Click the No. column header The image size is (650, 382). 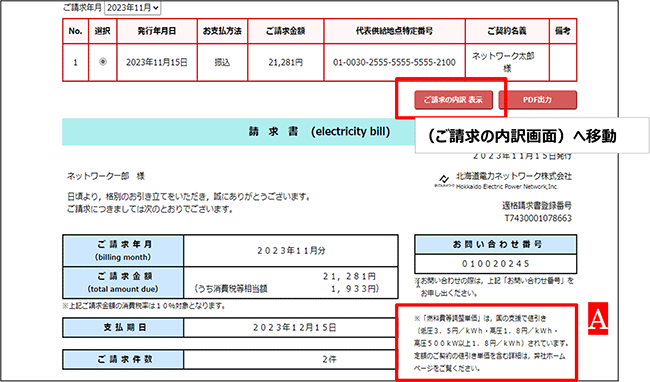coord(75,31)
